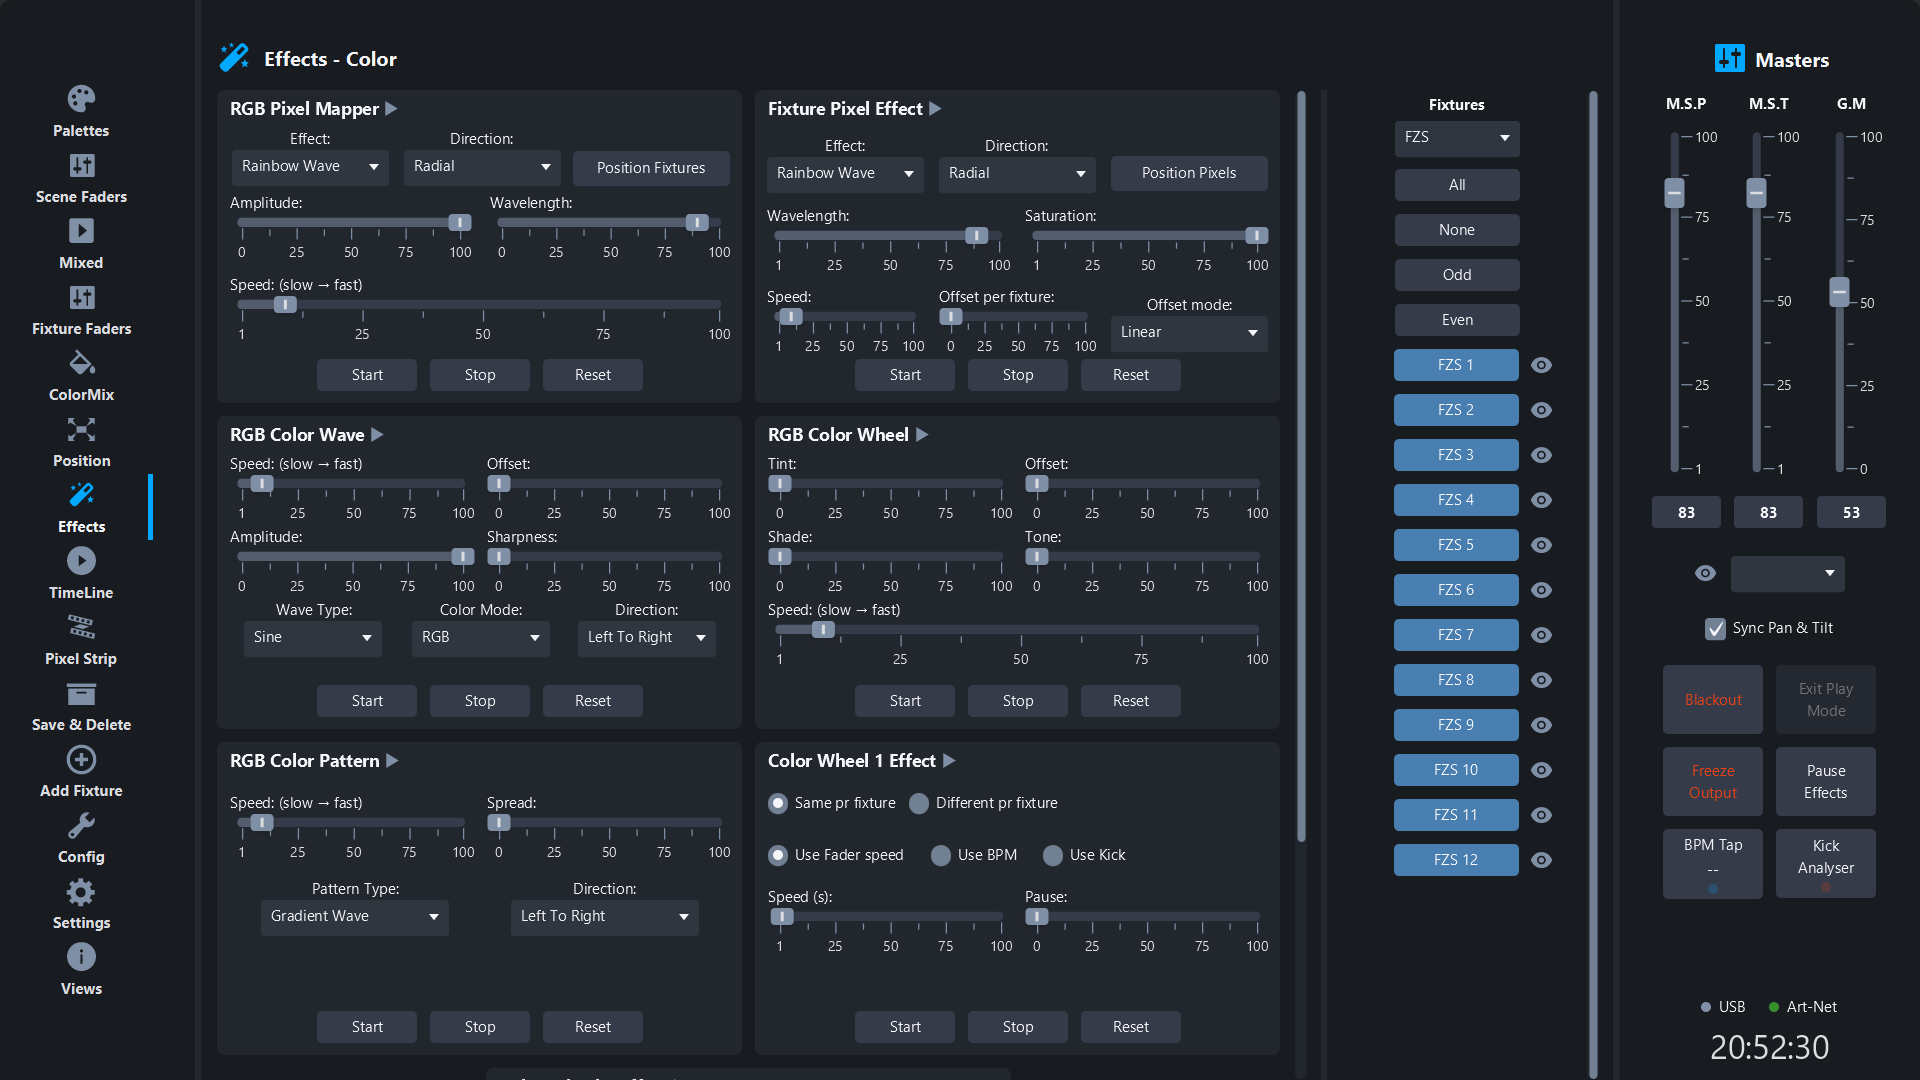Click the G.M master fader handle

click(1839, 292)
